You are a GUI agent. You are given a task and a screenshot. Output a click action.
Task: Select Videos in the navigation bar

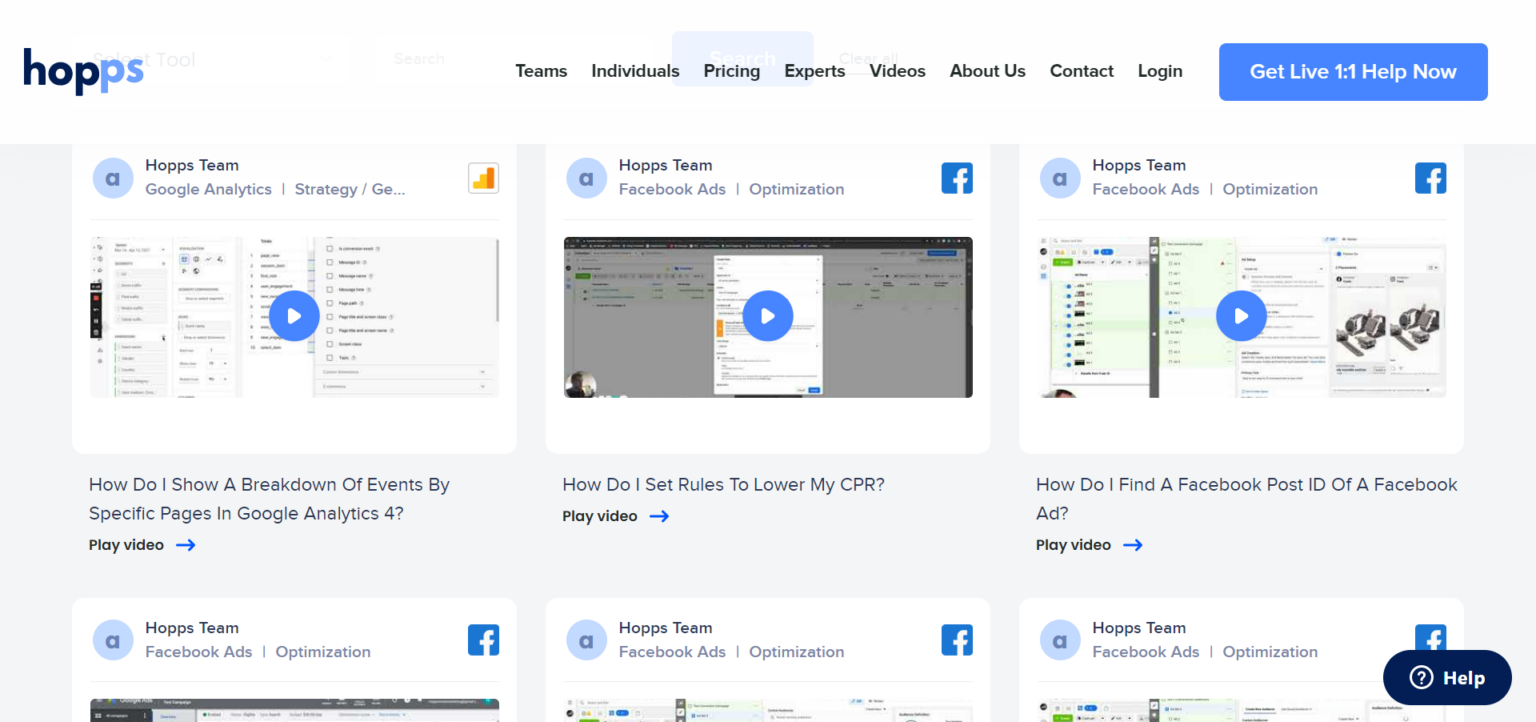click(897, 71)
